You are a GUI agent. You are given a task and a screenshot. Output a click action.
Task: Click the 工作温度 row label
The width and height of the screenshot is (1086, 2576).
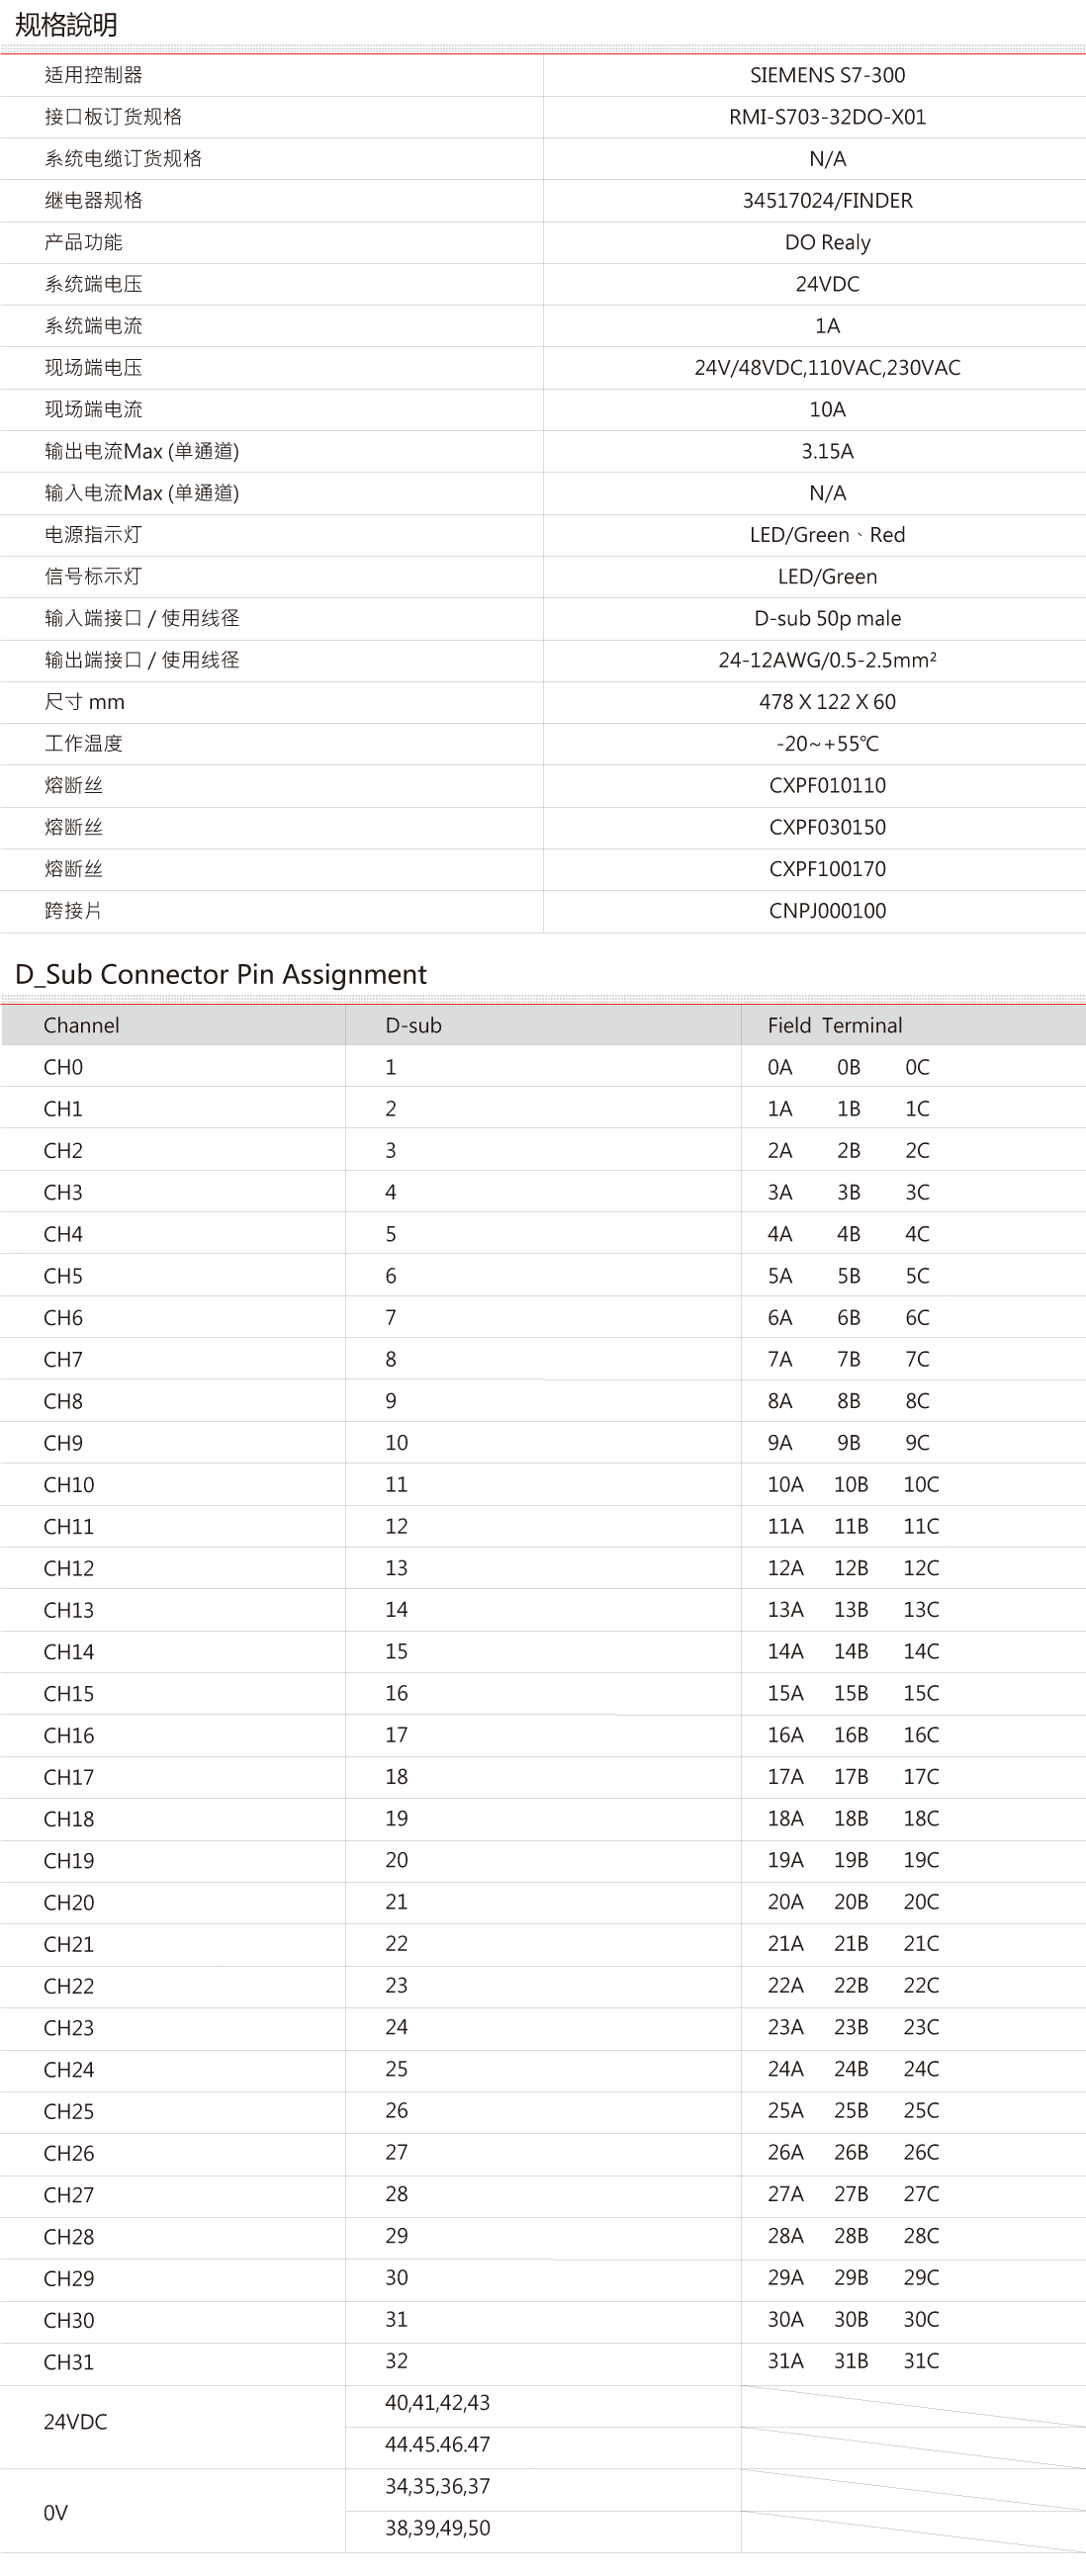(83, 744)
